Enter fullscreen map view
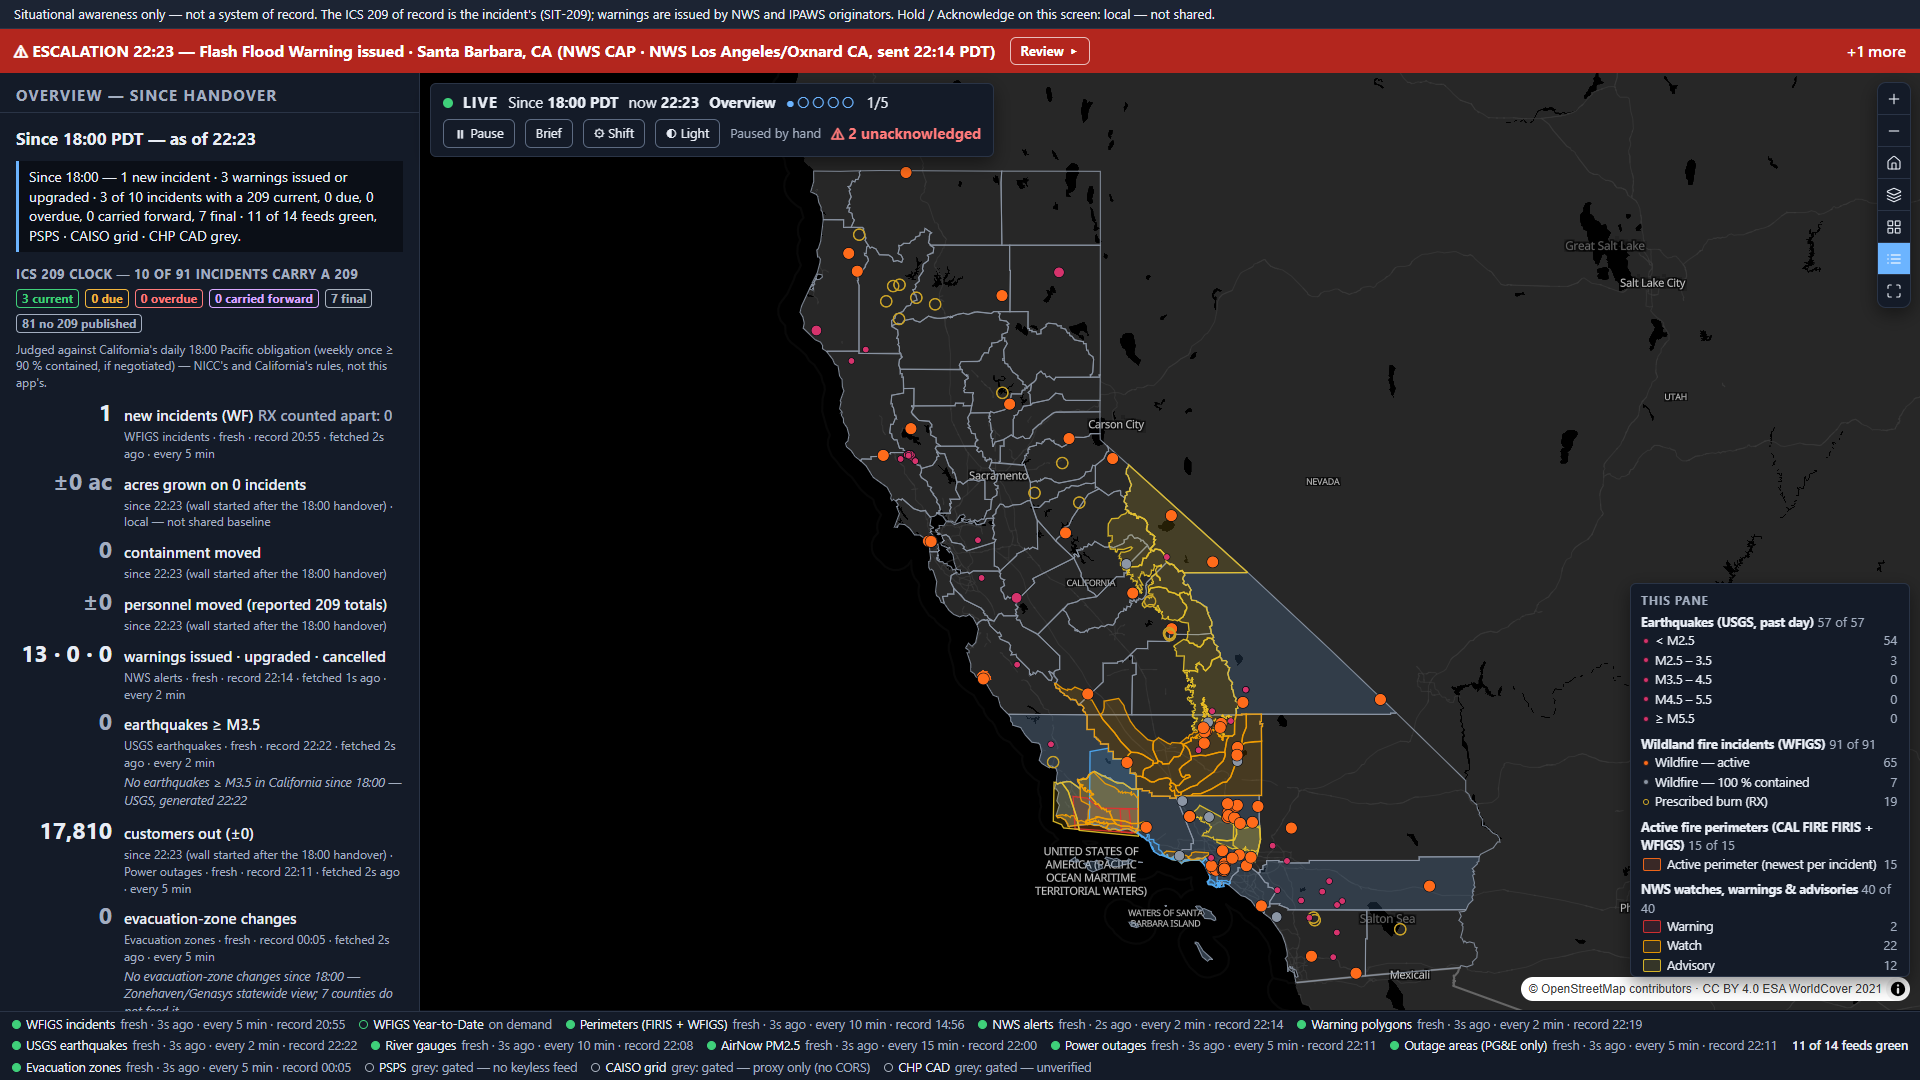The width and height of the screenshot is (1920, 1080). 1893,291
